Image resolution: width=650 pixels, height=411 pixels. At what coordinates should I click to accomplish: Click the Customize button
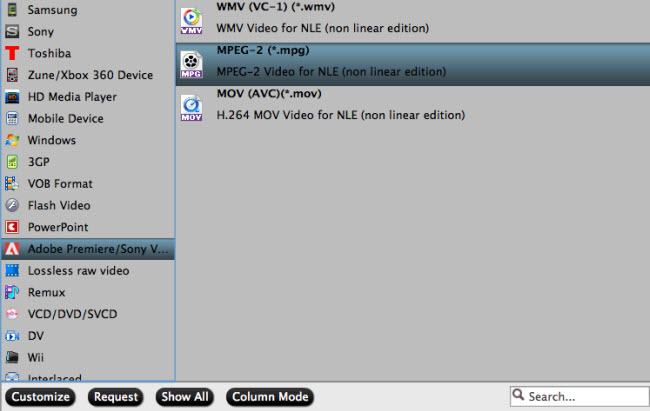point(40,397)
